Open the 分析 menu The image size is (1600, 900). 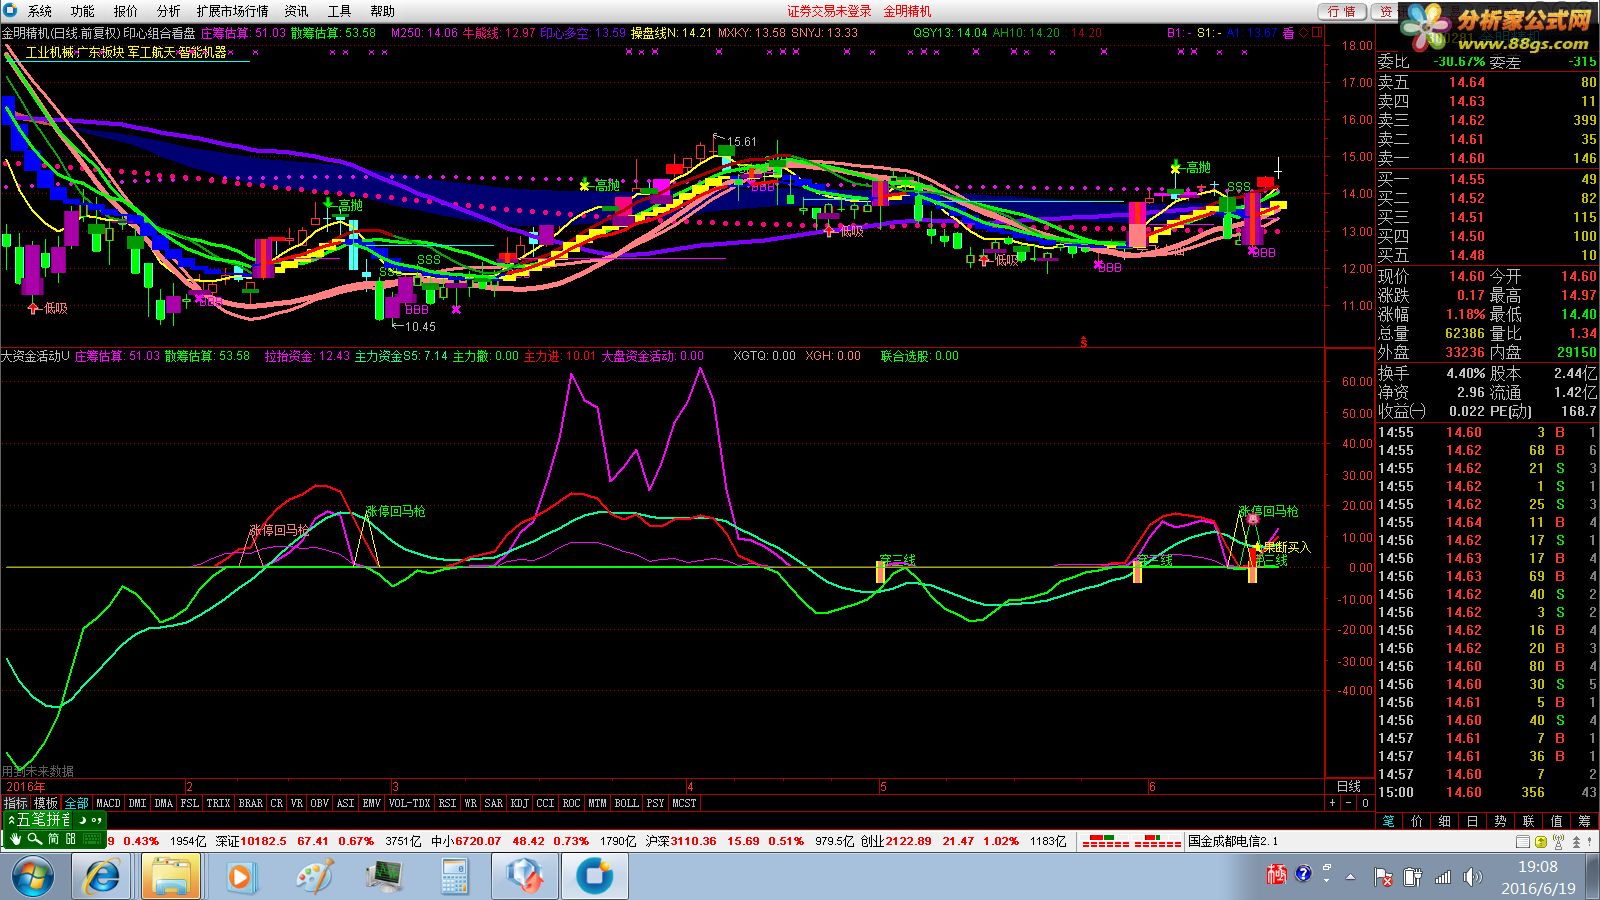click(169, 11)
